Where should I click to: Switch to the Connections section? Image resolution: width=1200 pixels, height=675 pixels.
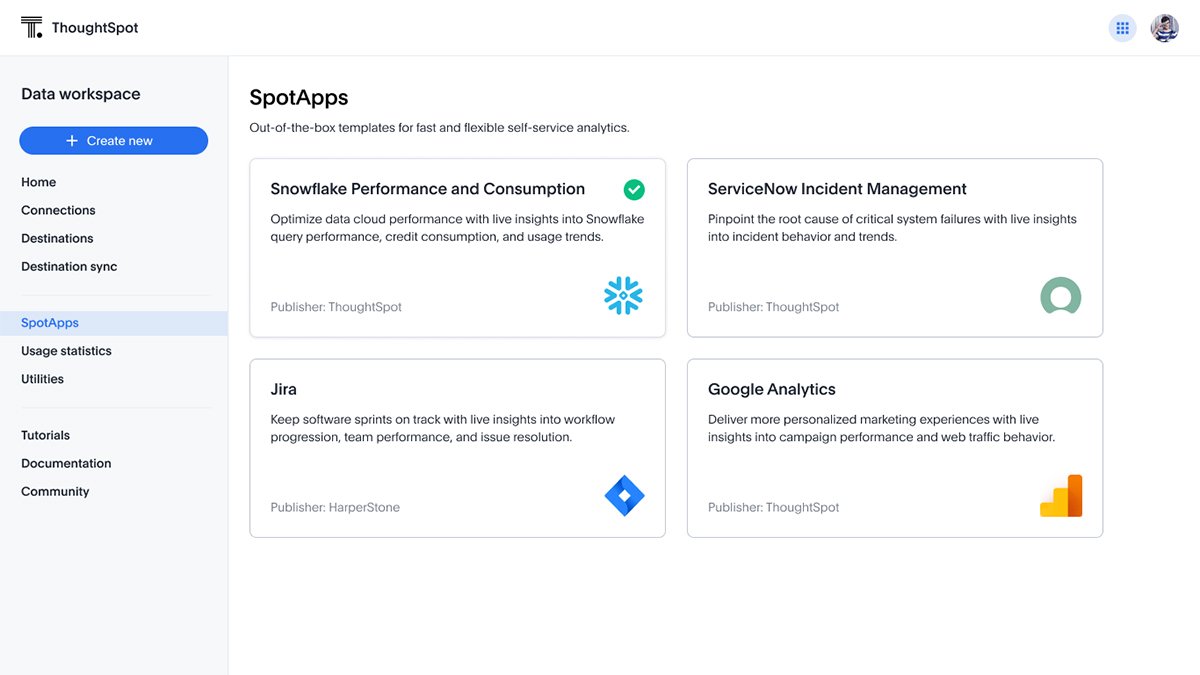[x=58, y=210]
